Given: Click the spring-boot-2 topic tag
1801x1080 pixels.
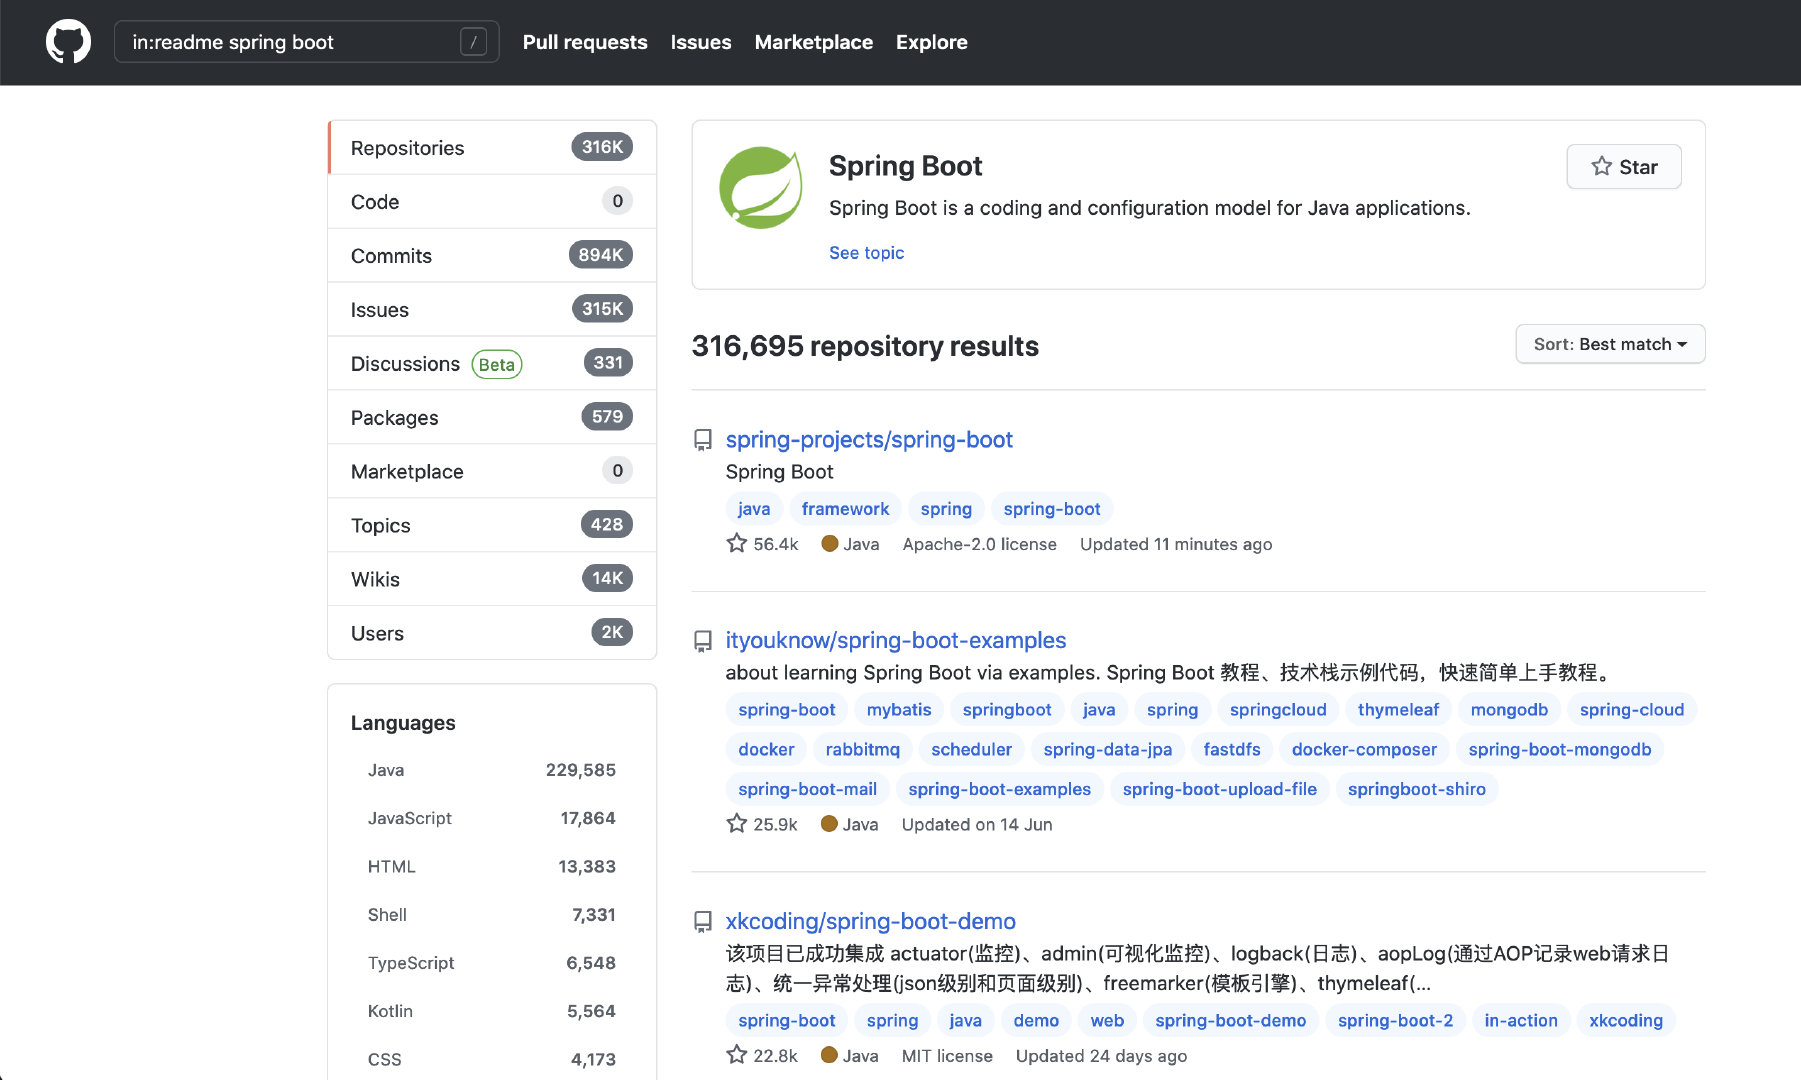Looking at the screenshot, I should click(1396, 1021).
